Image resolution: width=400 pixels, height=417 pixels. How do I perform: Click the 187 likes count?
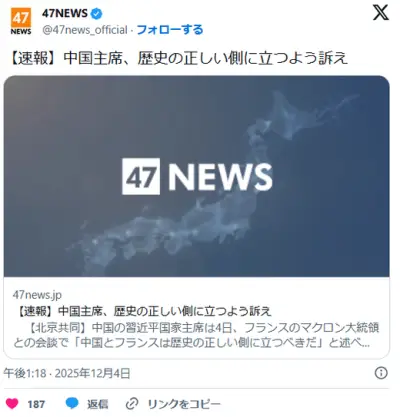(36, 404)
